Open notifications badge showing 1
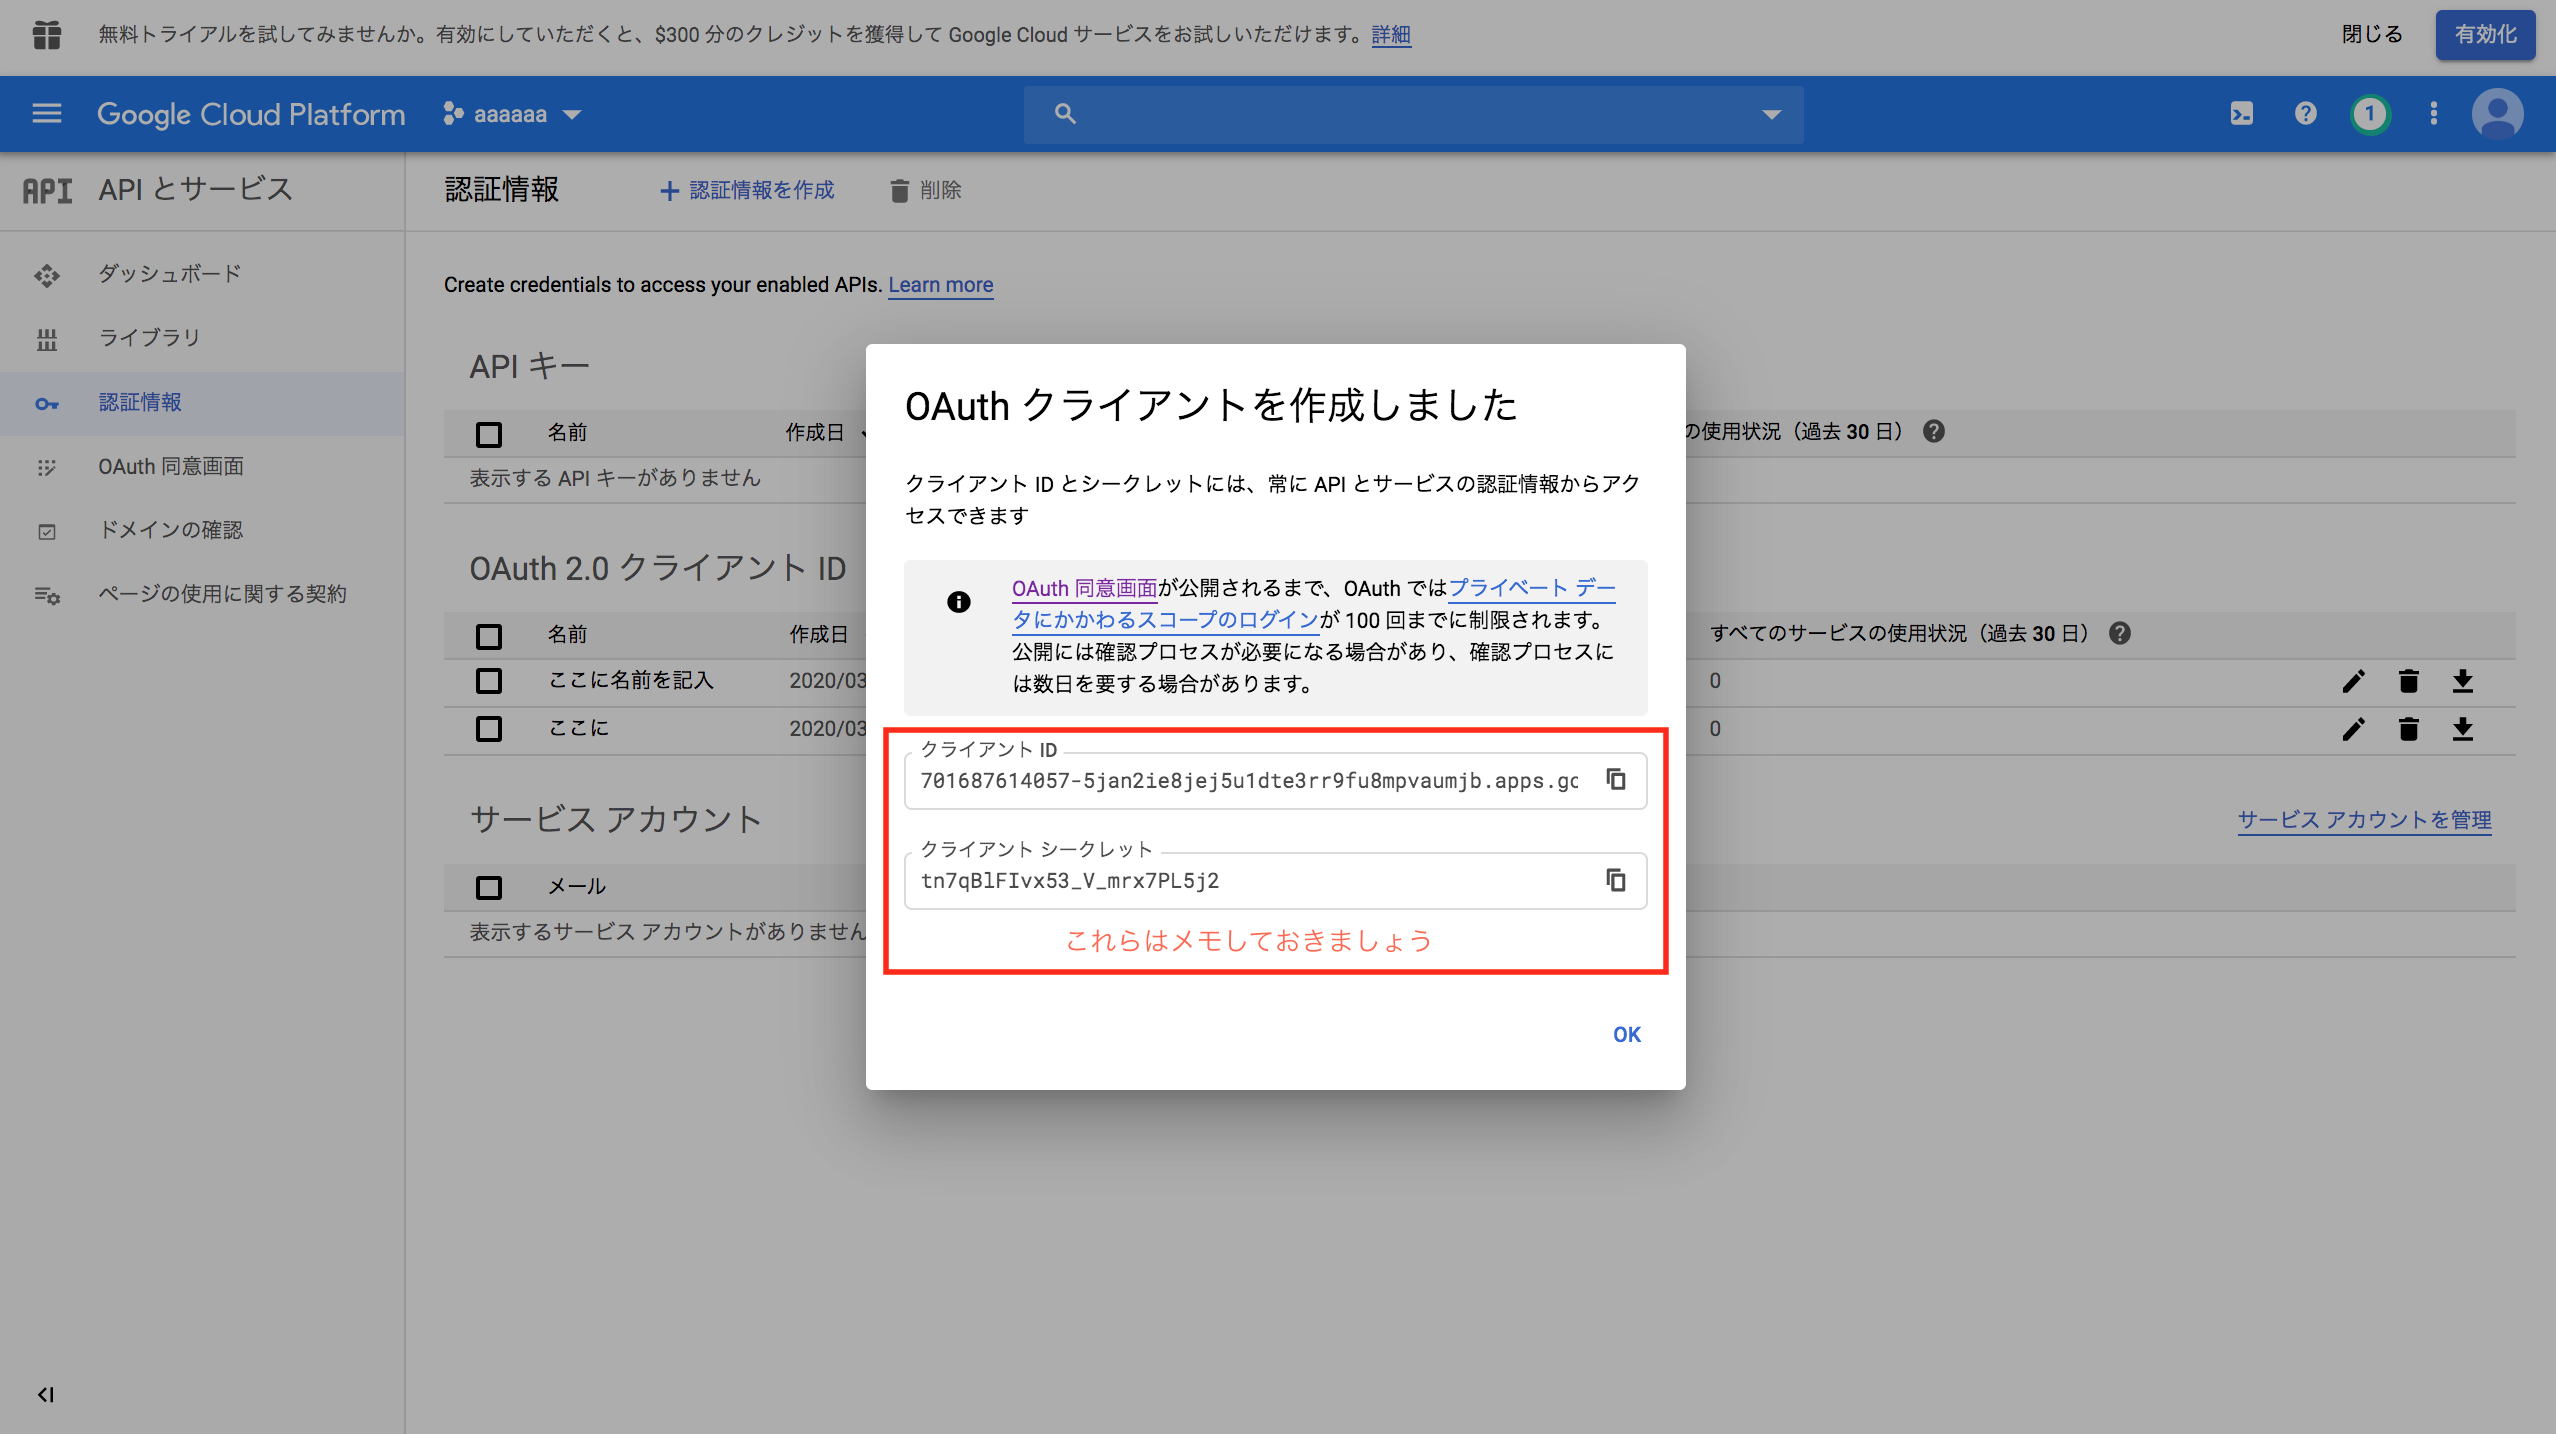Screen dimensions: 2556x1434 (2369, 114)
